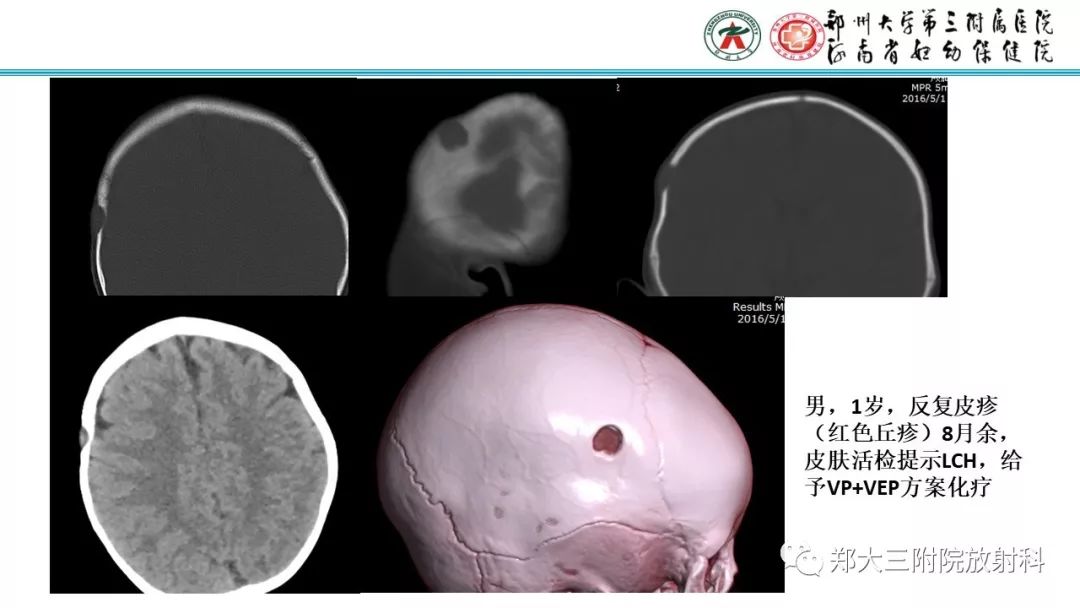
Task: Open the axial brain soft-tissue CT image
Action: pos(205,445)
